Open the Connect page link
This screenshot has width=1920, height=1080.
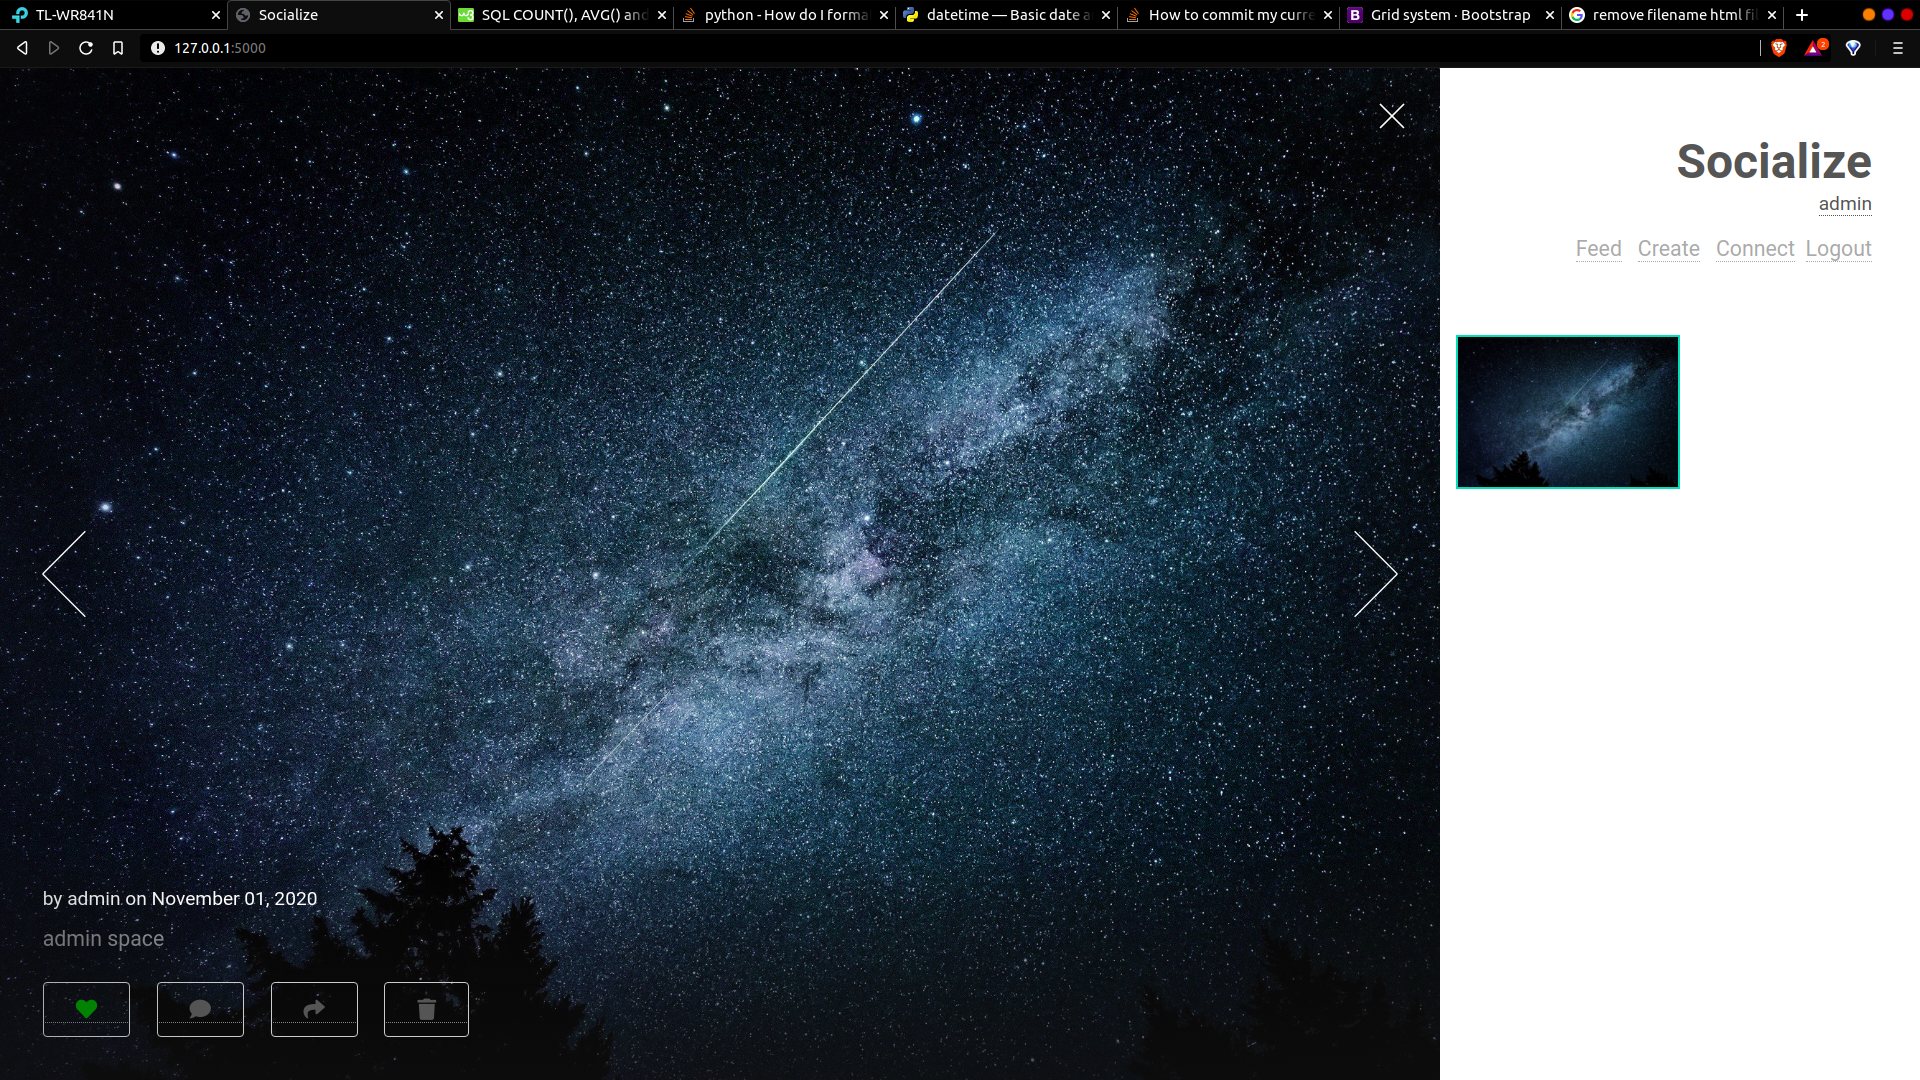1754,248
